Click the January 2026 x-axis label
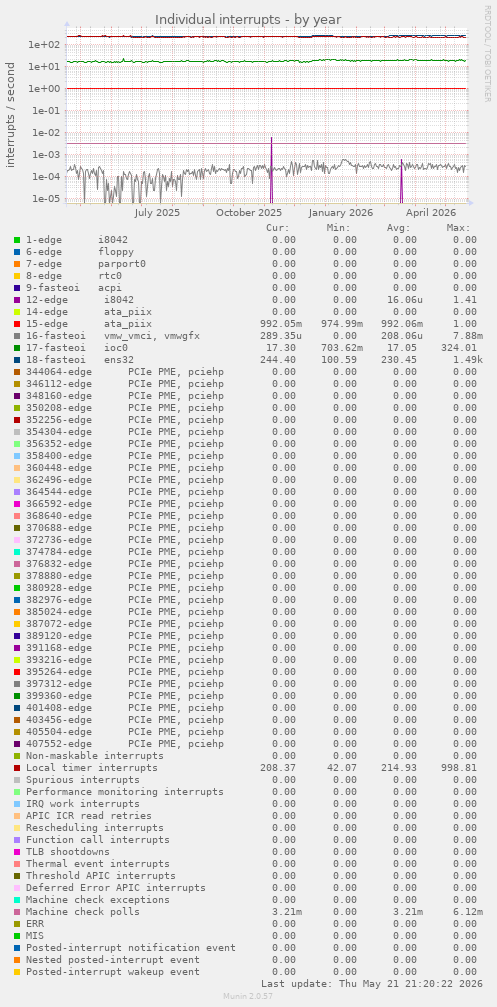497x1007 pixels. tap(340, 212)
